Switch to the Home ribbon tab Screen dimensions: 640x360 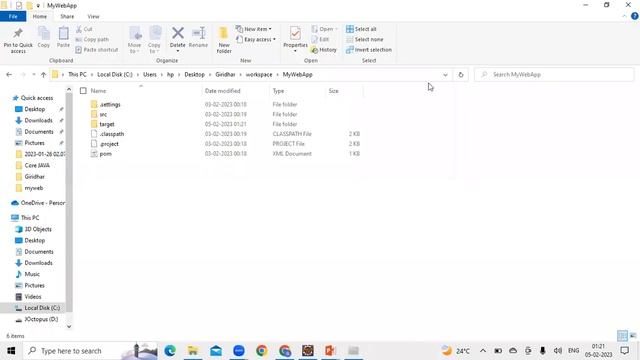[40, 16]
